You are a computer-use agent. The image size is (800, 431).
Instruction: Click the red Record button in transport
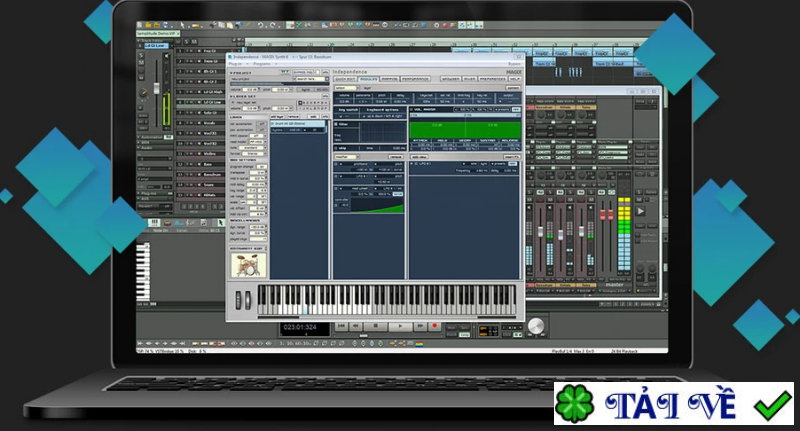point(436,326)
